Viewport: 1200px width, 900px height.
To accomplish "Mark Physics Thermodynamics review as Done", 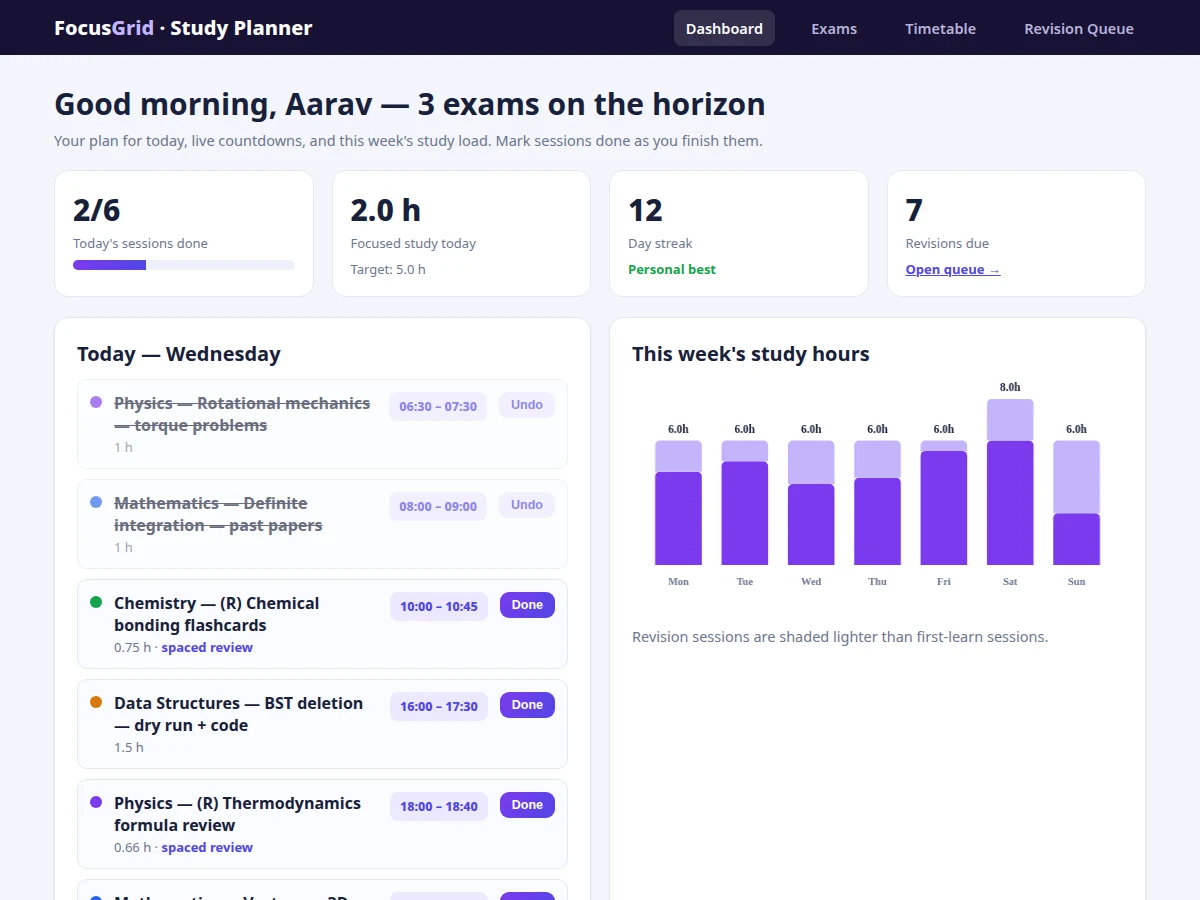I will pyautogui.click(x=527, y=805).
